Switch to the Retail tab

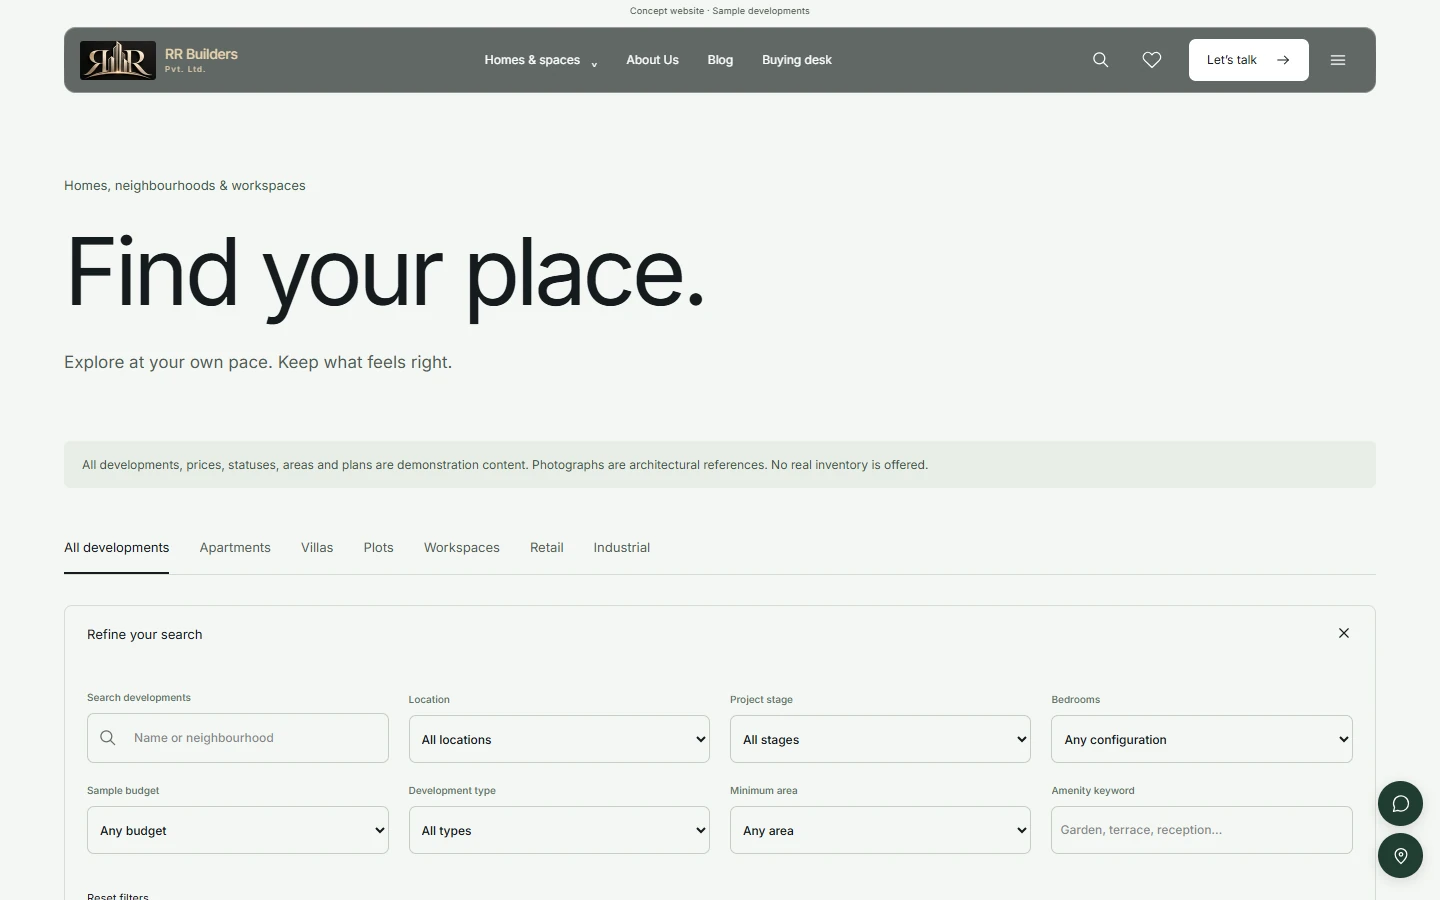547,547
